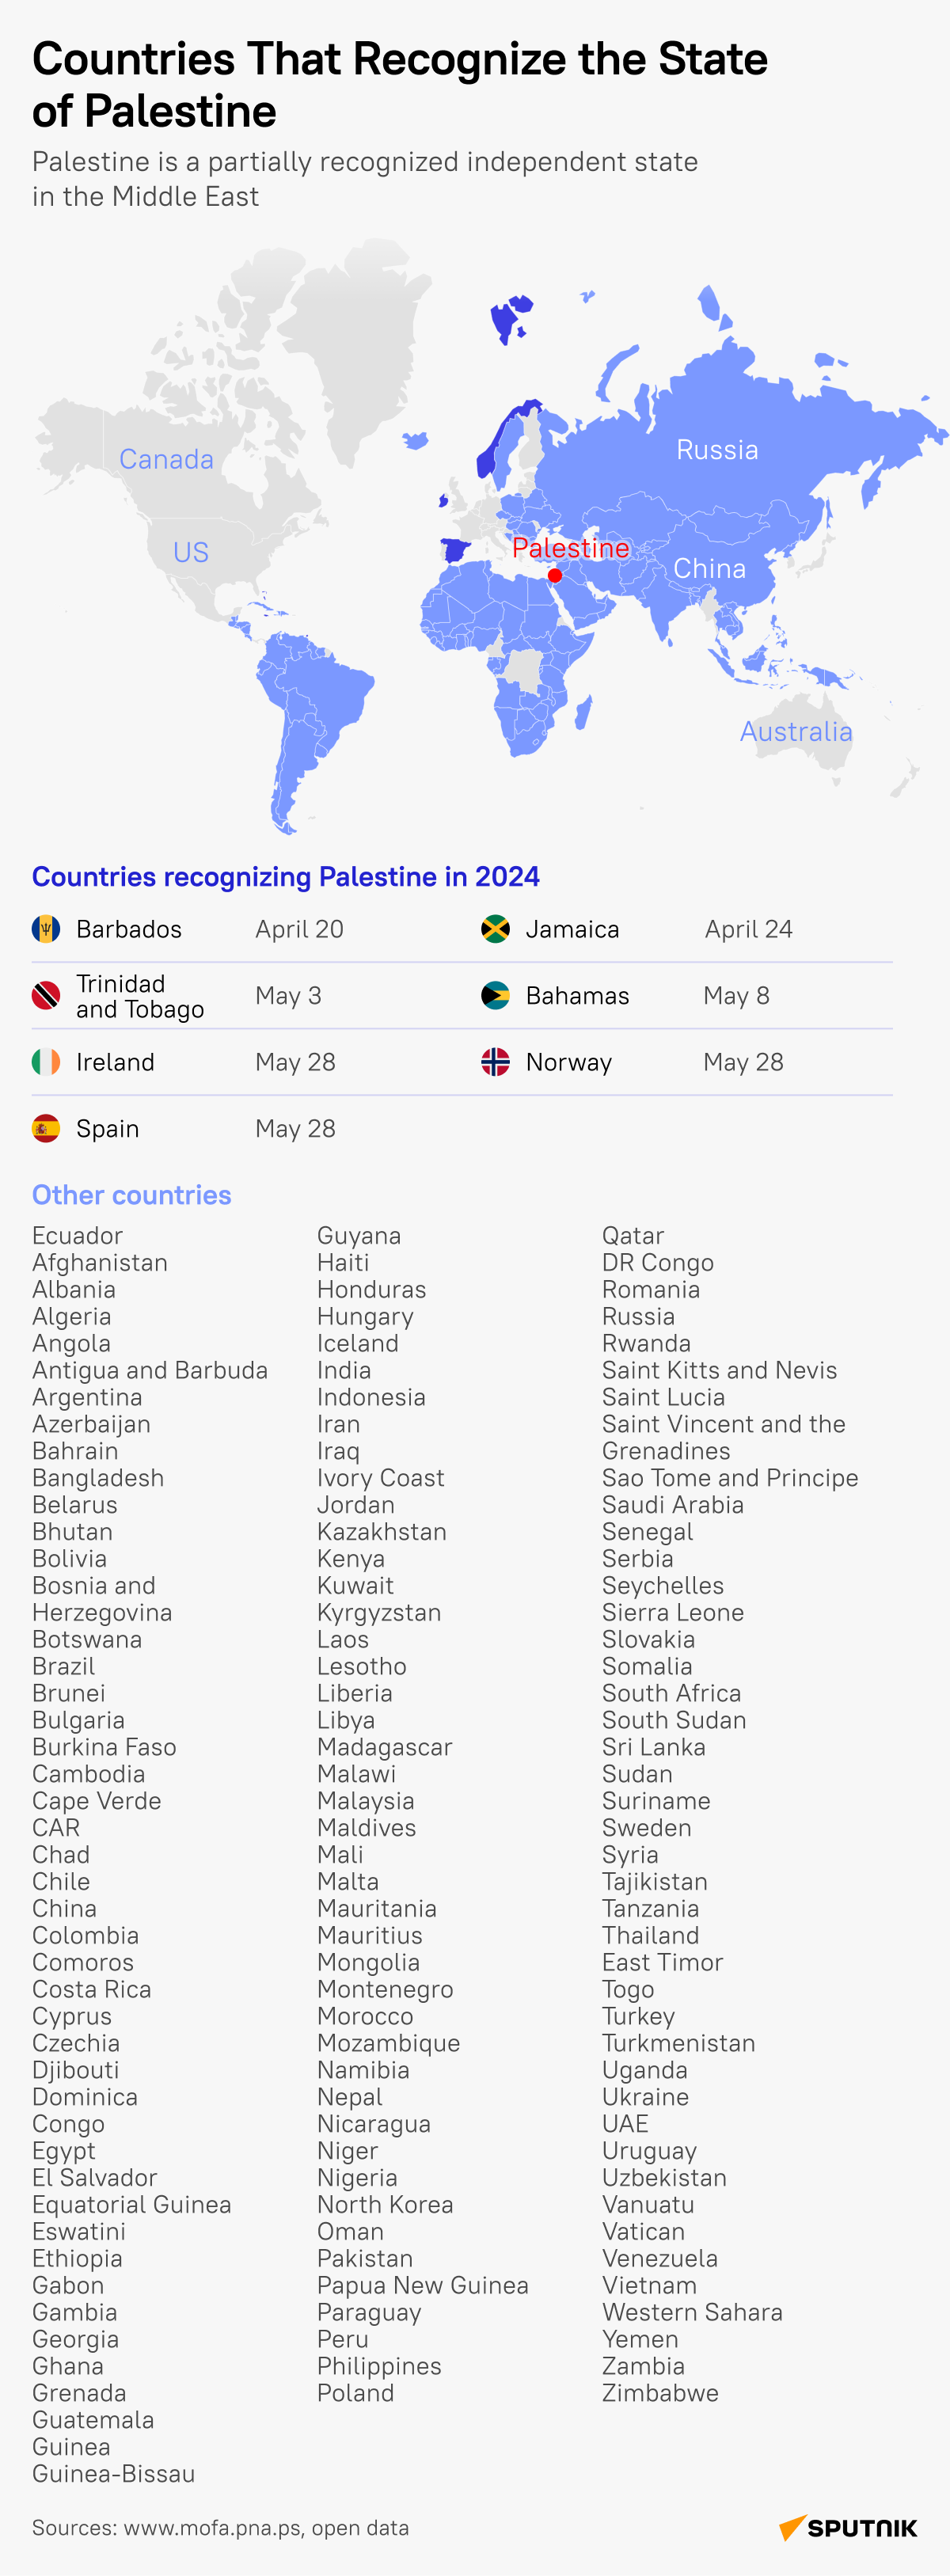Click the Australia label on the map
This screenshot has height=2576, width=950.
pos(796,732)
